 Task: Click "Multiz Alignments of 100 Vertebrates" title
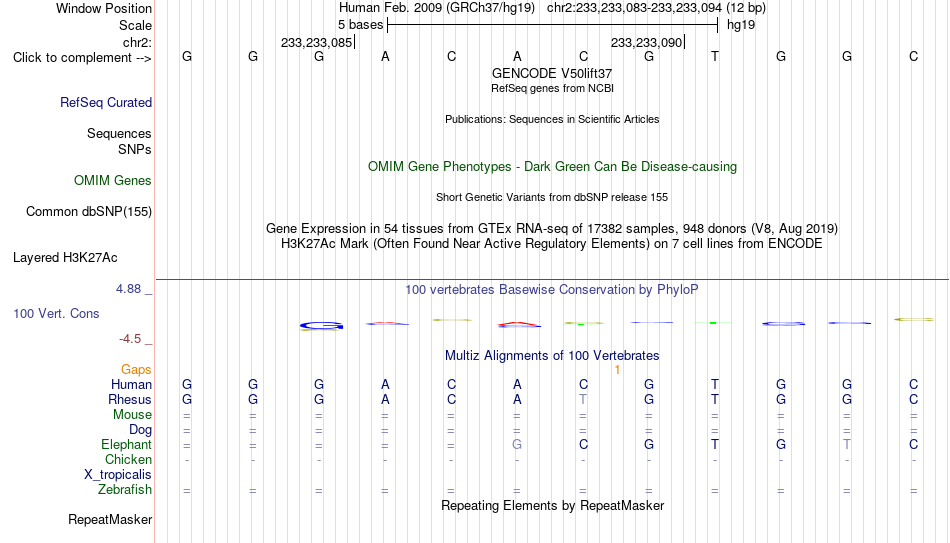(552, 356)
